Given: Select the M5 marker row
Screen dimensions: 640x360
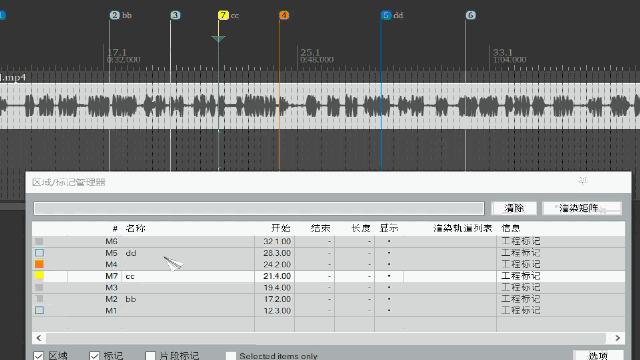Looking at the screenshot, I should (x=328, y=253).
